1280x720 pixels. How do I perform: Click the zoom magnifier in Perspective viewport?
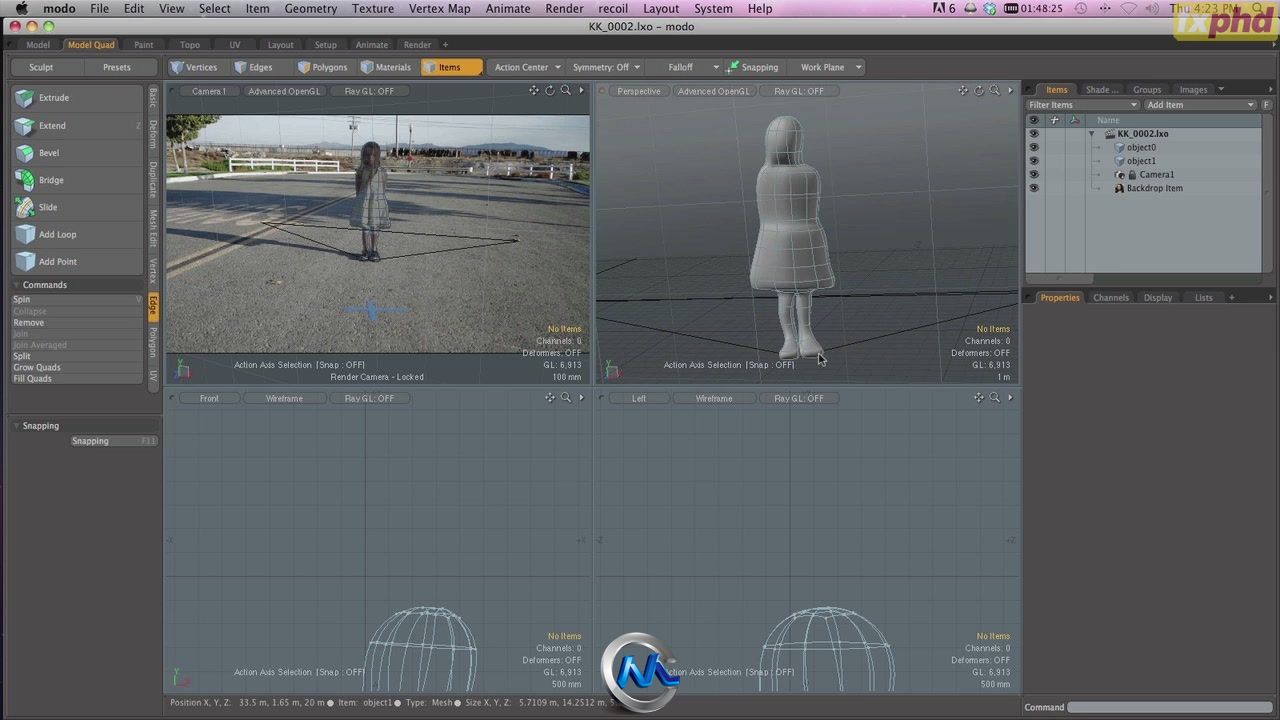pos(994,91)
